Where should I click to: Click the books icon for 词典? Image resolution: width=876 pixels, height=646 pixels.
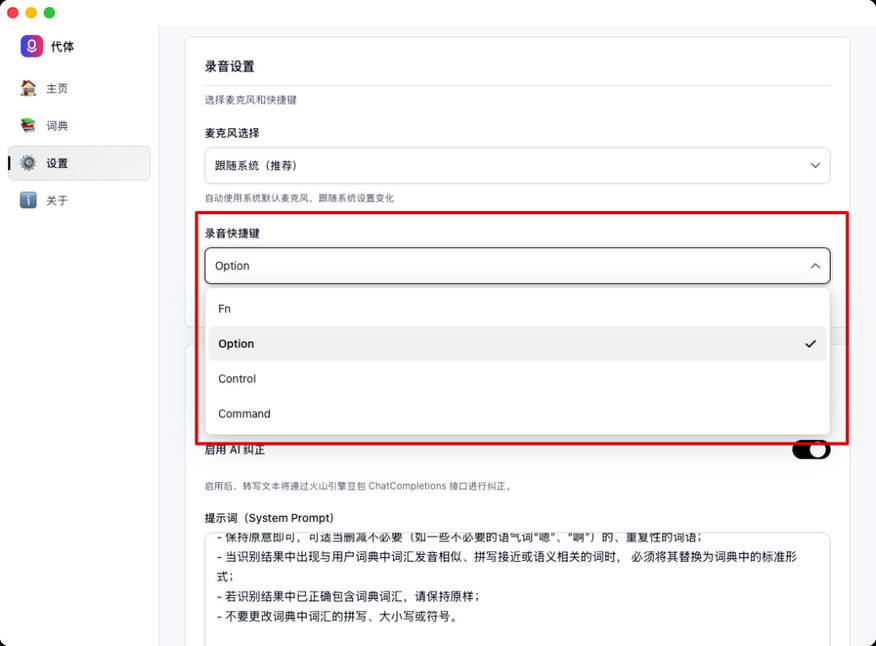[x=29, y=126]
